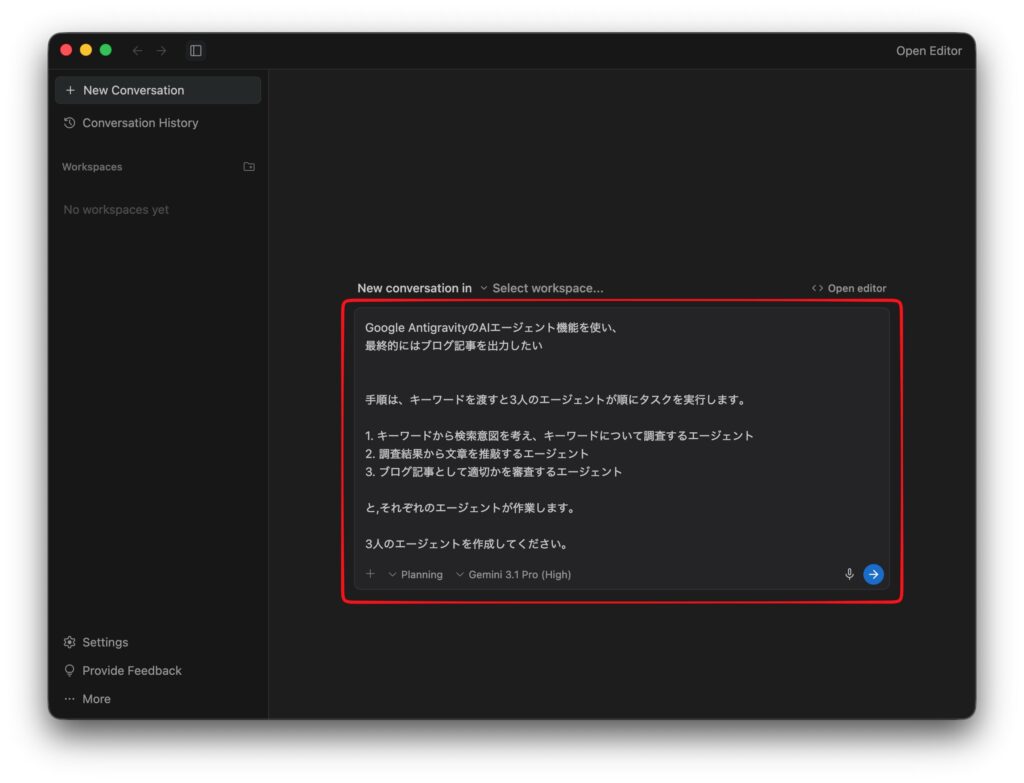The image size is (1024, 783).
Task: Click Open Editor in the title bar
Action: (928, 51)
